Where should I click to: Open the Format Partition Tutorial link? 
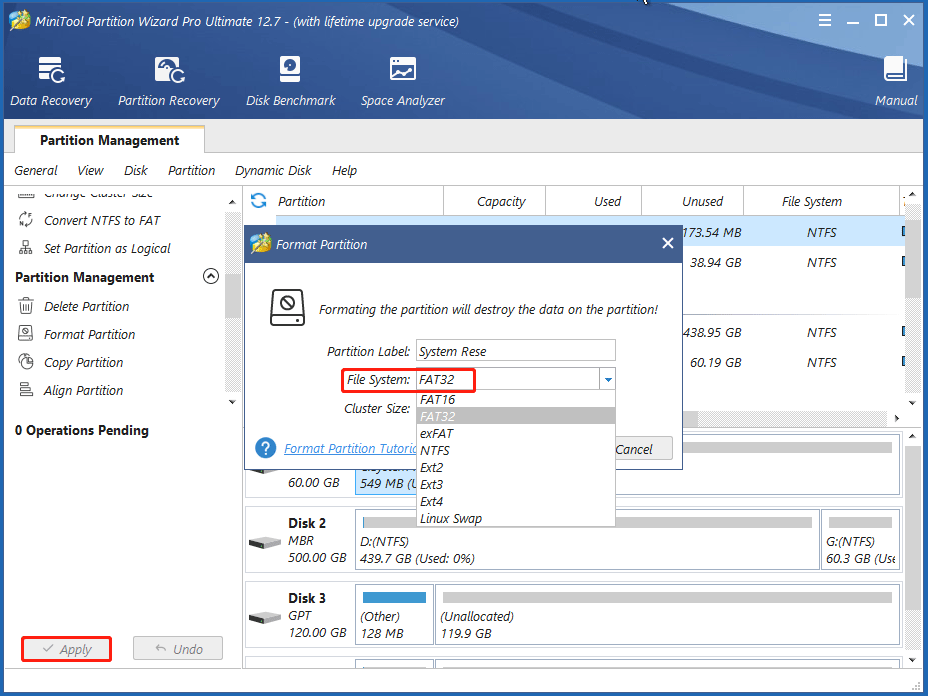pyautogui.click(x=350, y=448)
